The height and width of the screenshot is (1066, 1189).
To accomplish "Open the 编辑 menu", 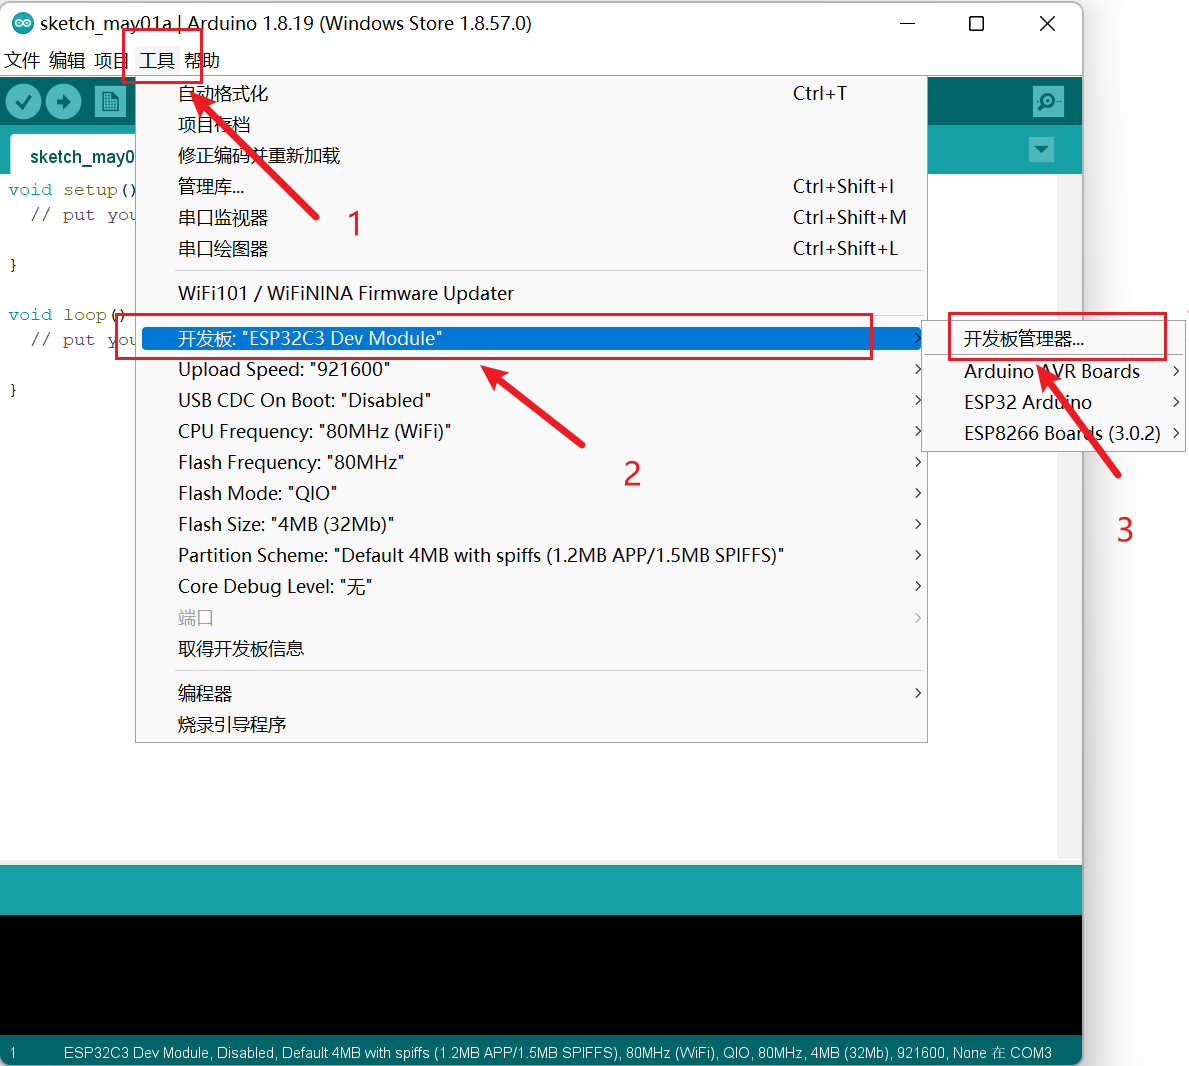I will pos(67,60).
